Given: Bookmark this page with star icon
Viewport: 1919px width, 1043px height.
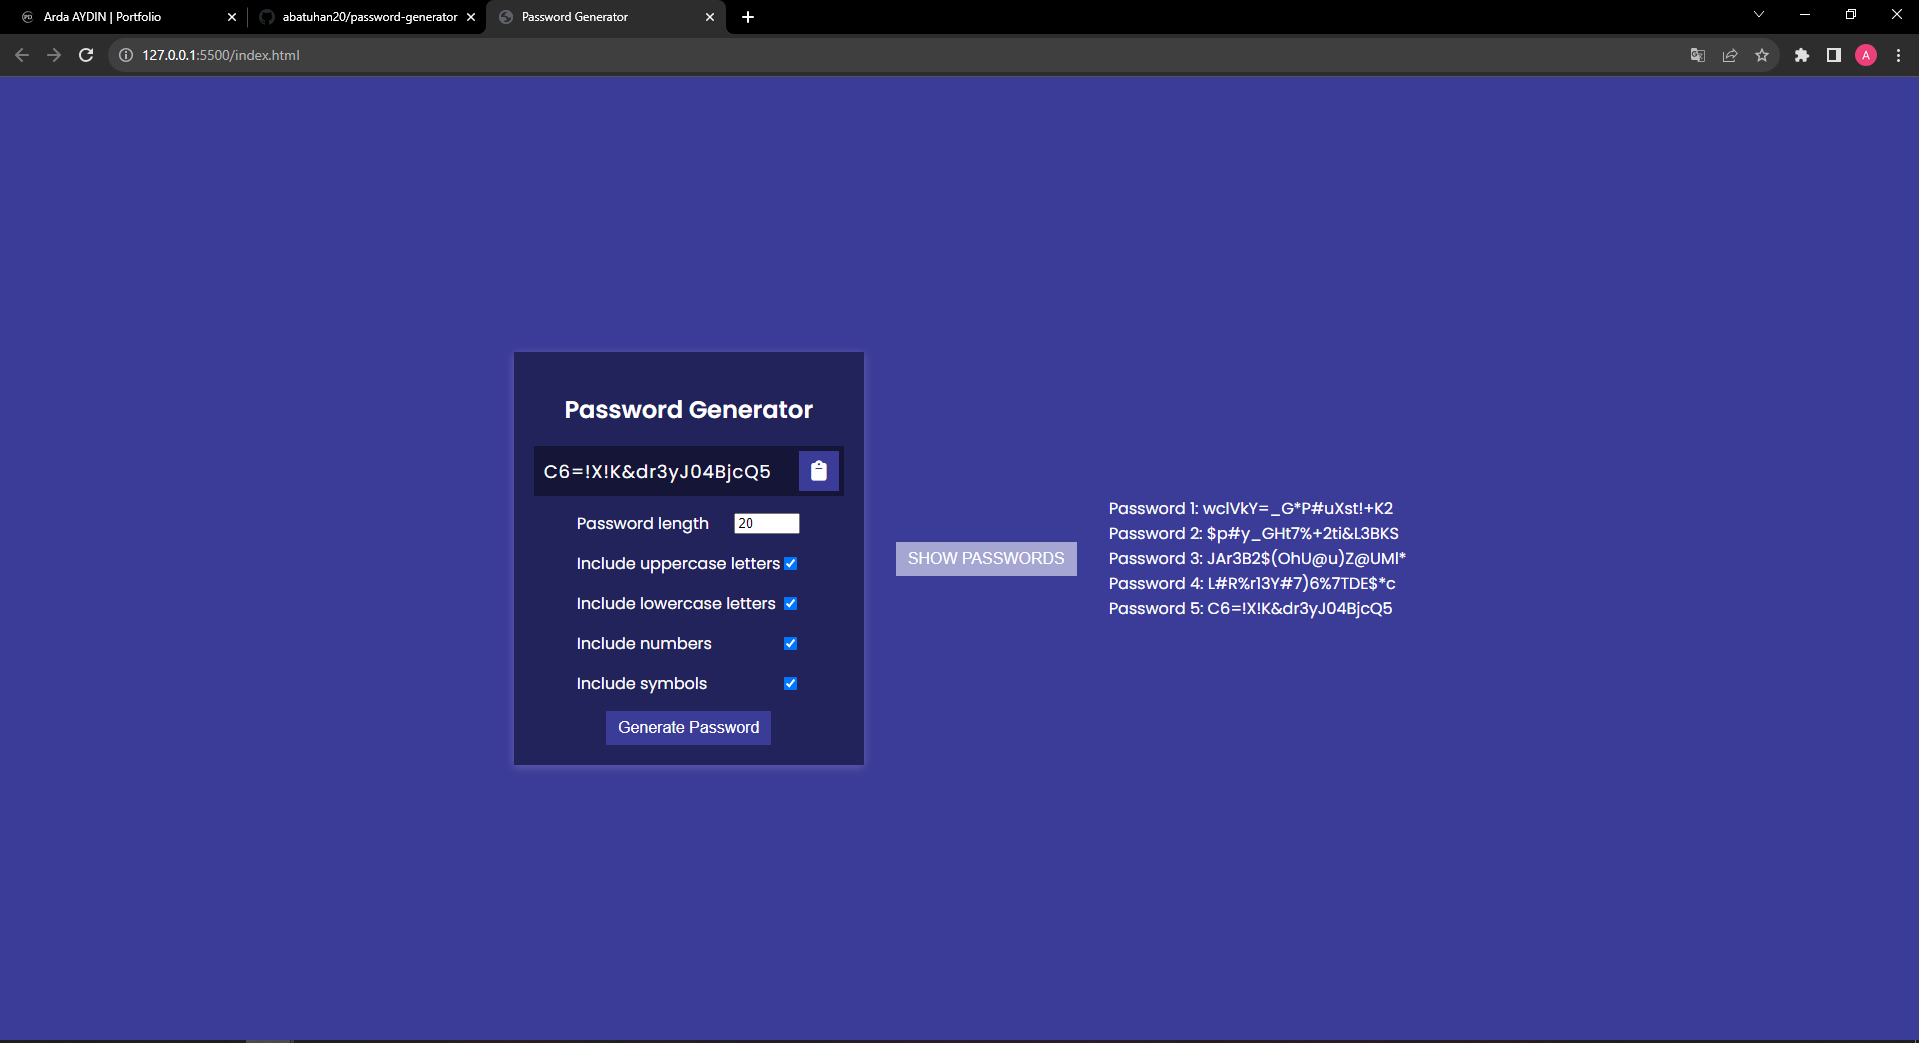Looking at the screenshot, I should (1762, 55).
